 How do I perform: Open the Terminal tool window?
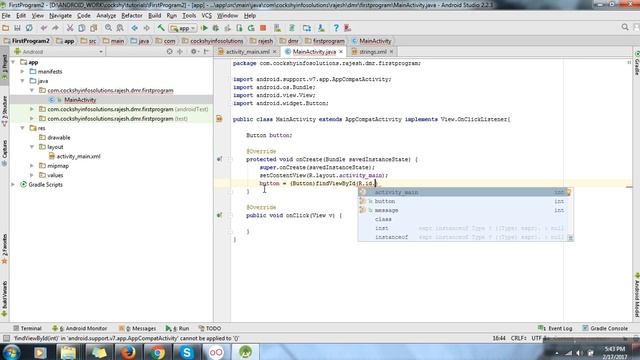click(27, 328)
